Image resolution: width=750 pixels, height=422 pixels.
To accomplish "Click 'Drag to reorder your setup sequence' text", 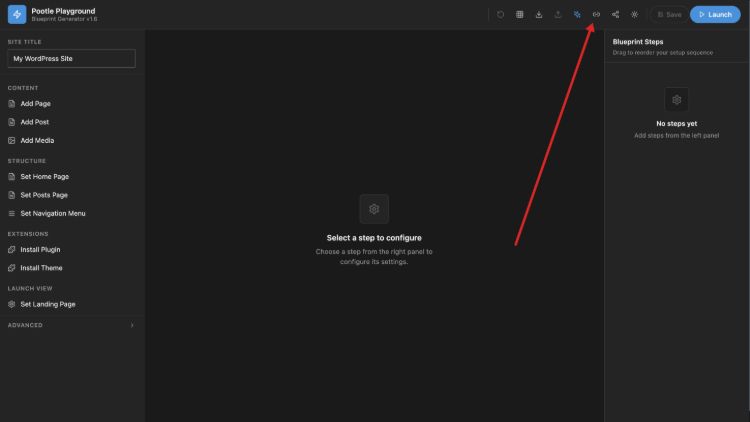I will pos(662,53).
